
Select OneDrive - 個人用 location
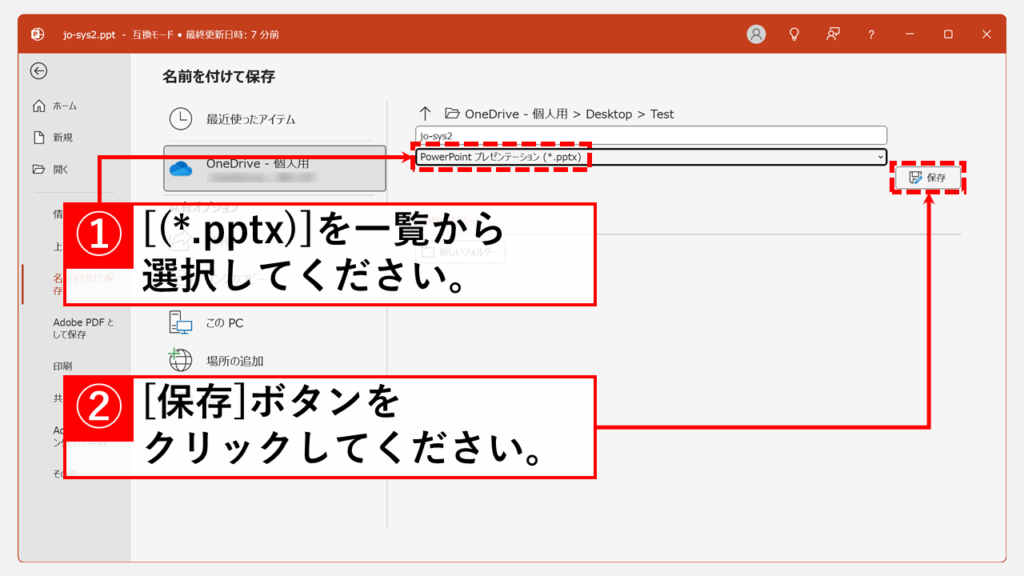click(274, 168)
